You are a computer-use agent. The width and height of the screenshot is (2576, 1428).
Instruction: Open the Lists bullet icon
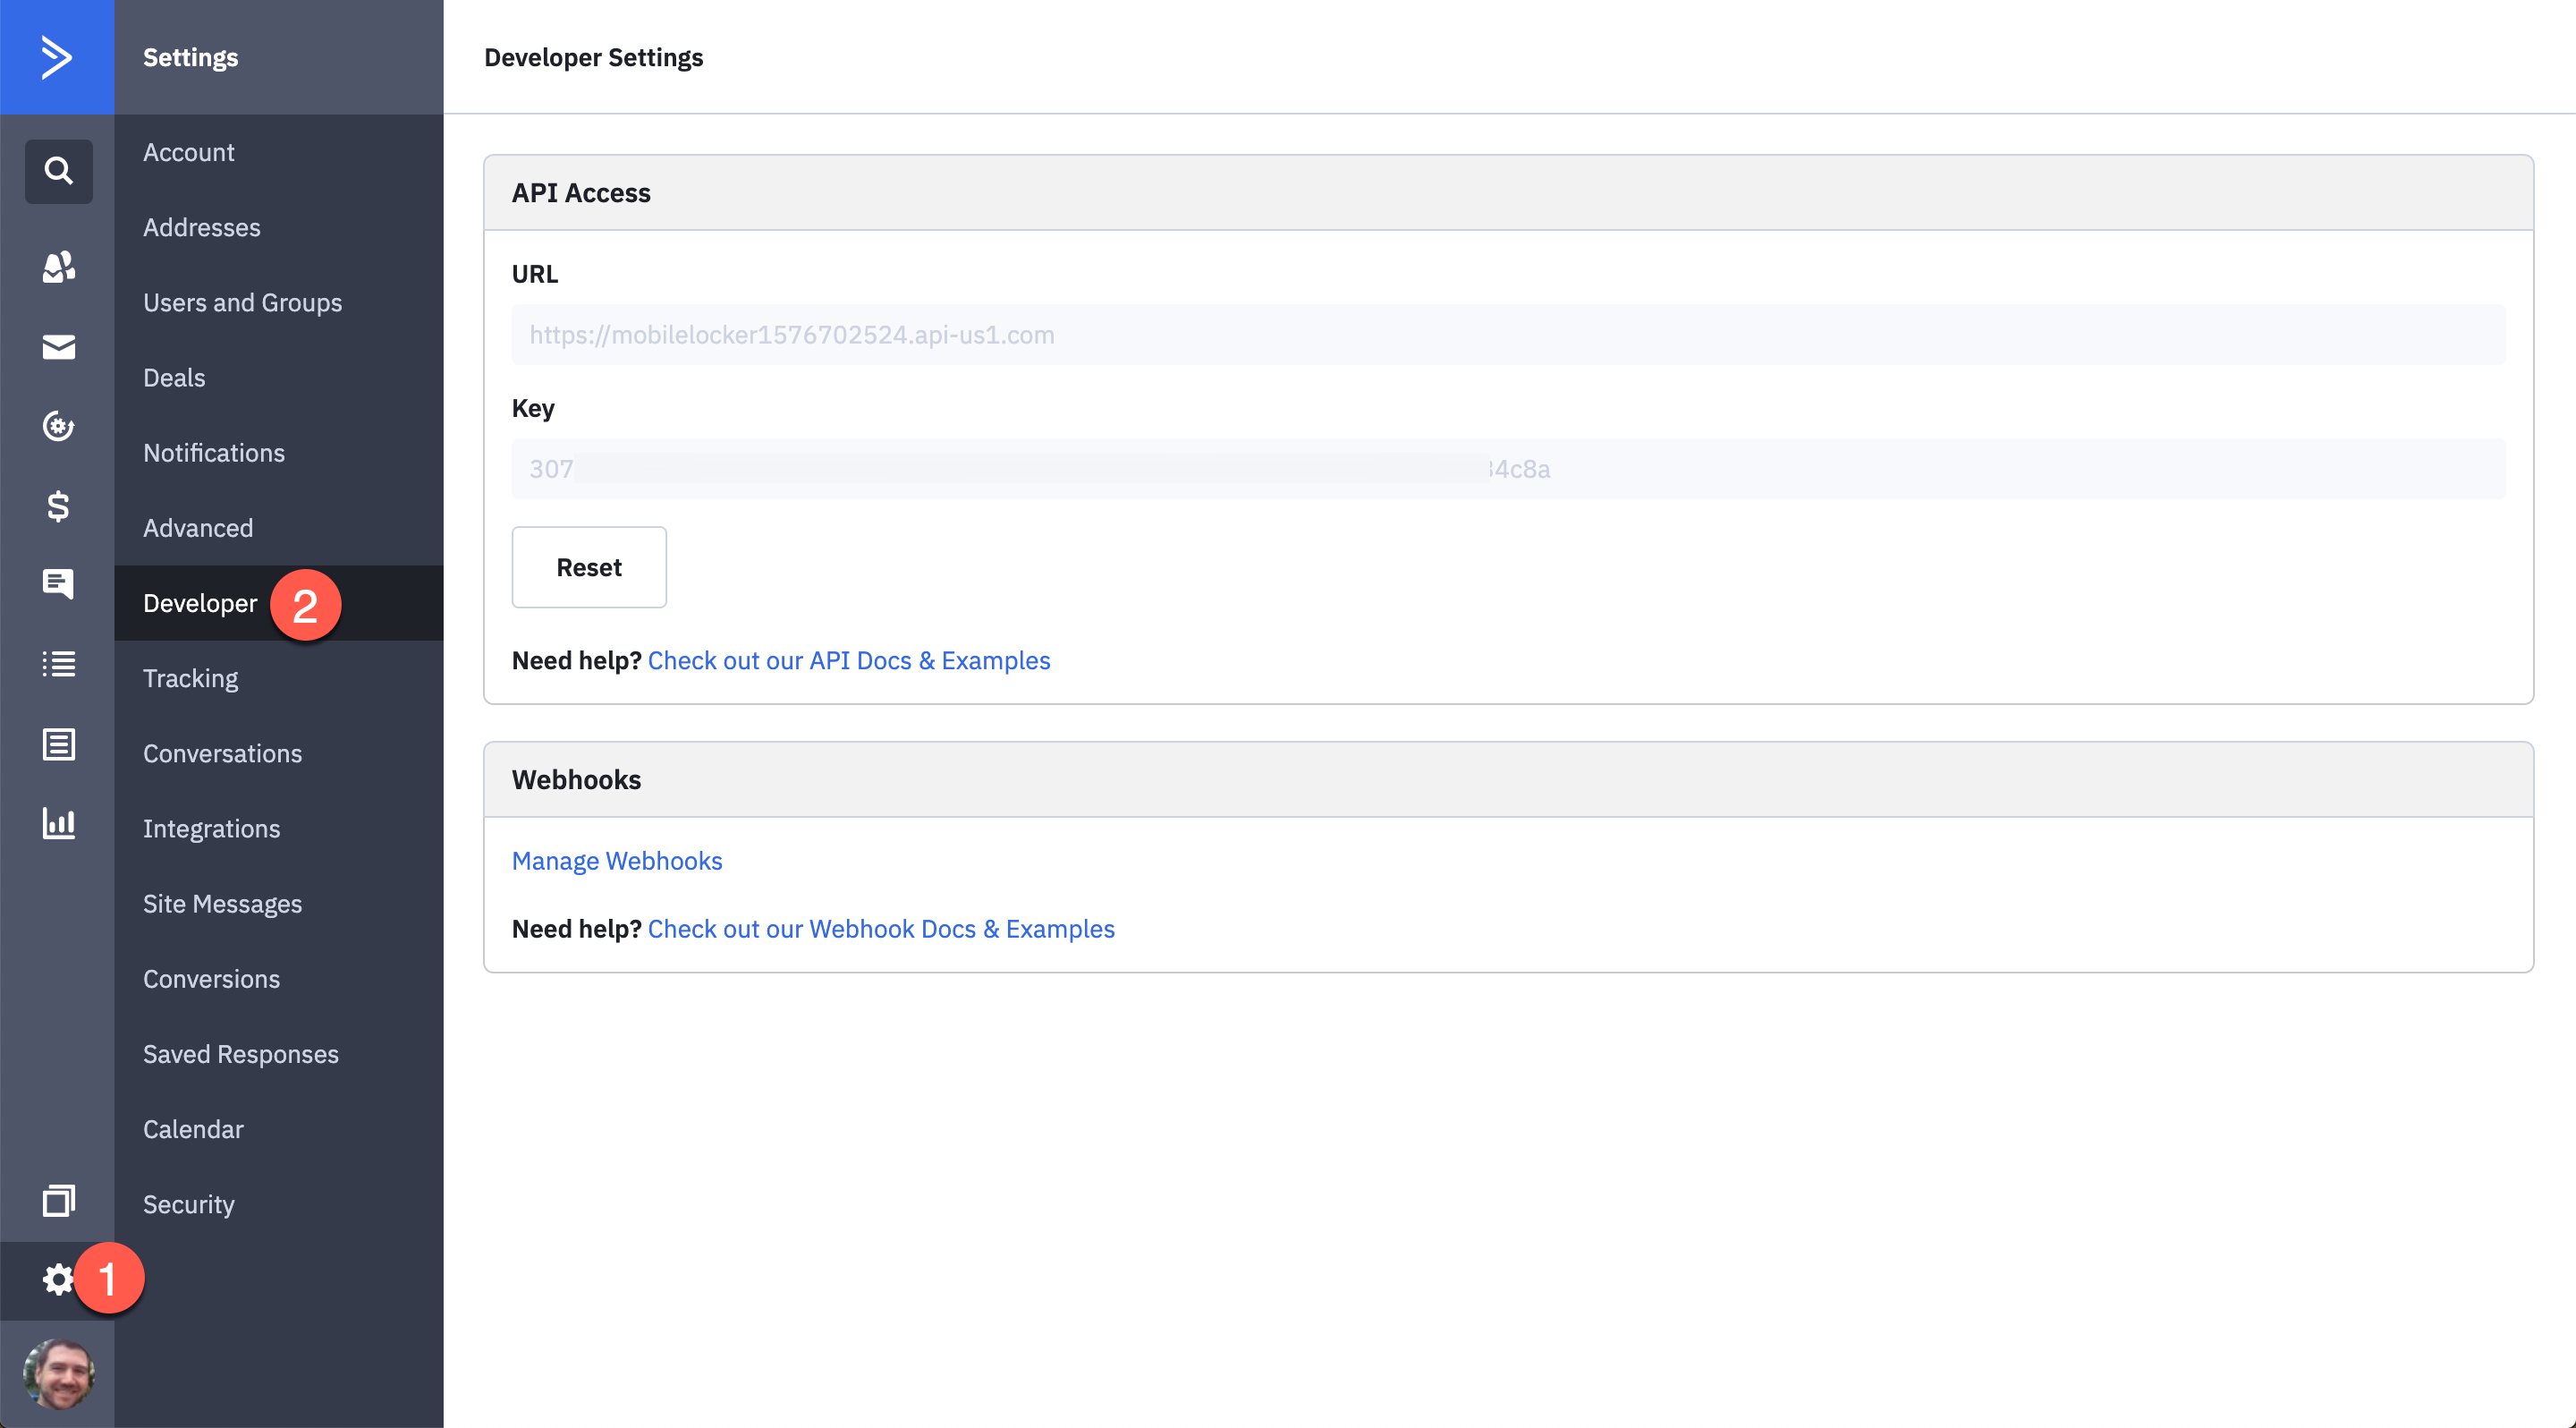coord(58,664)
